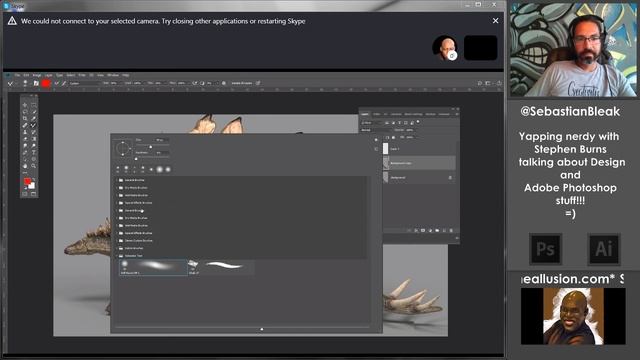Select the Zoom tool in toolbox

[x=33, y=166]
